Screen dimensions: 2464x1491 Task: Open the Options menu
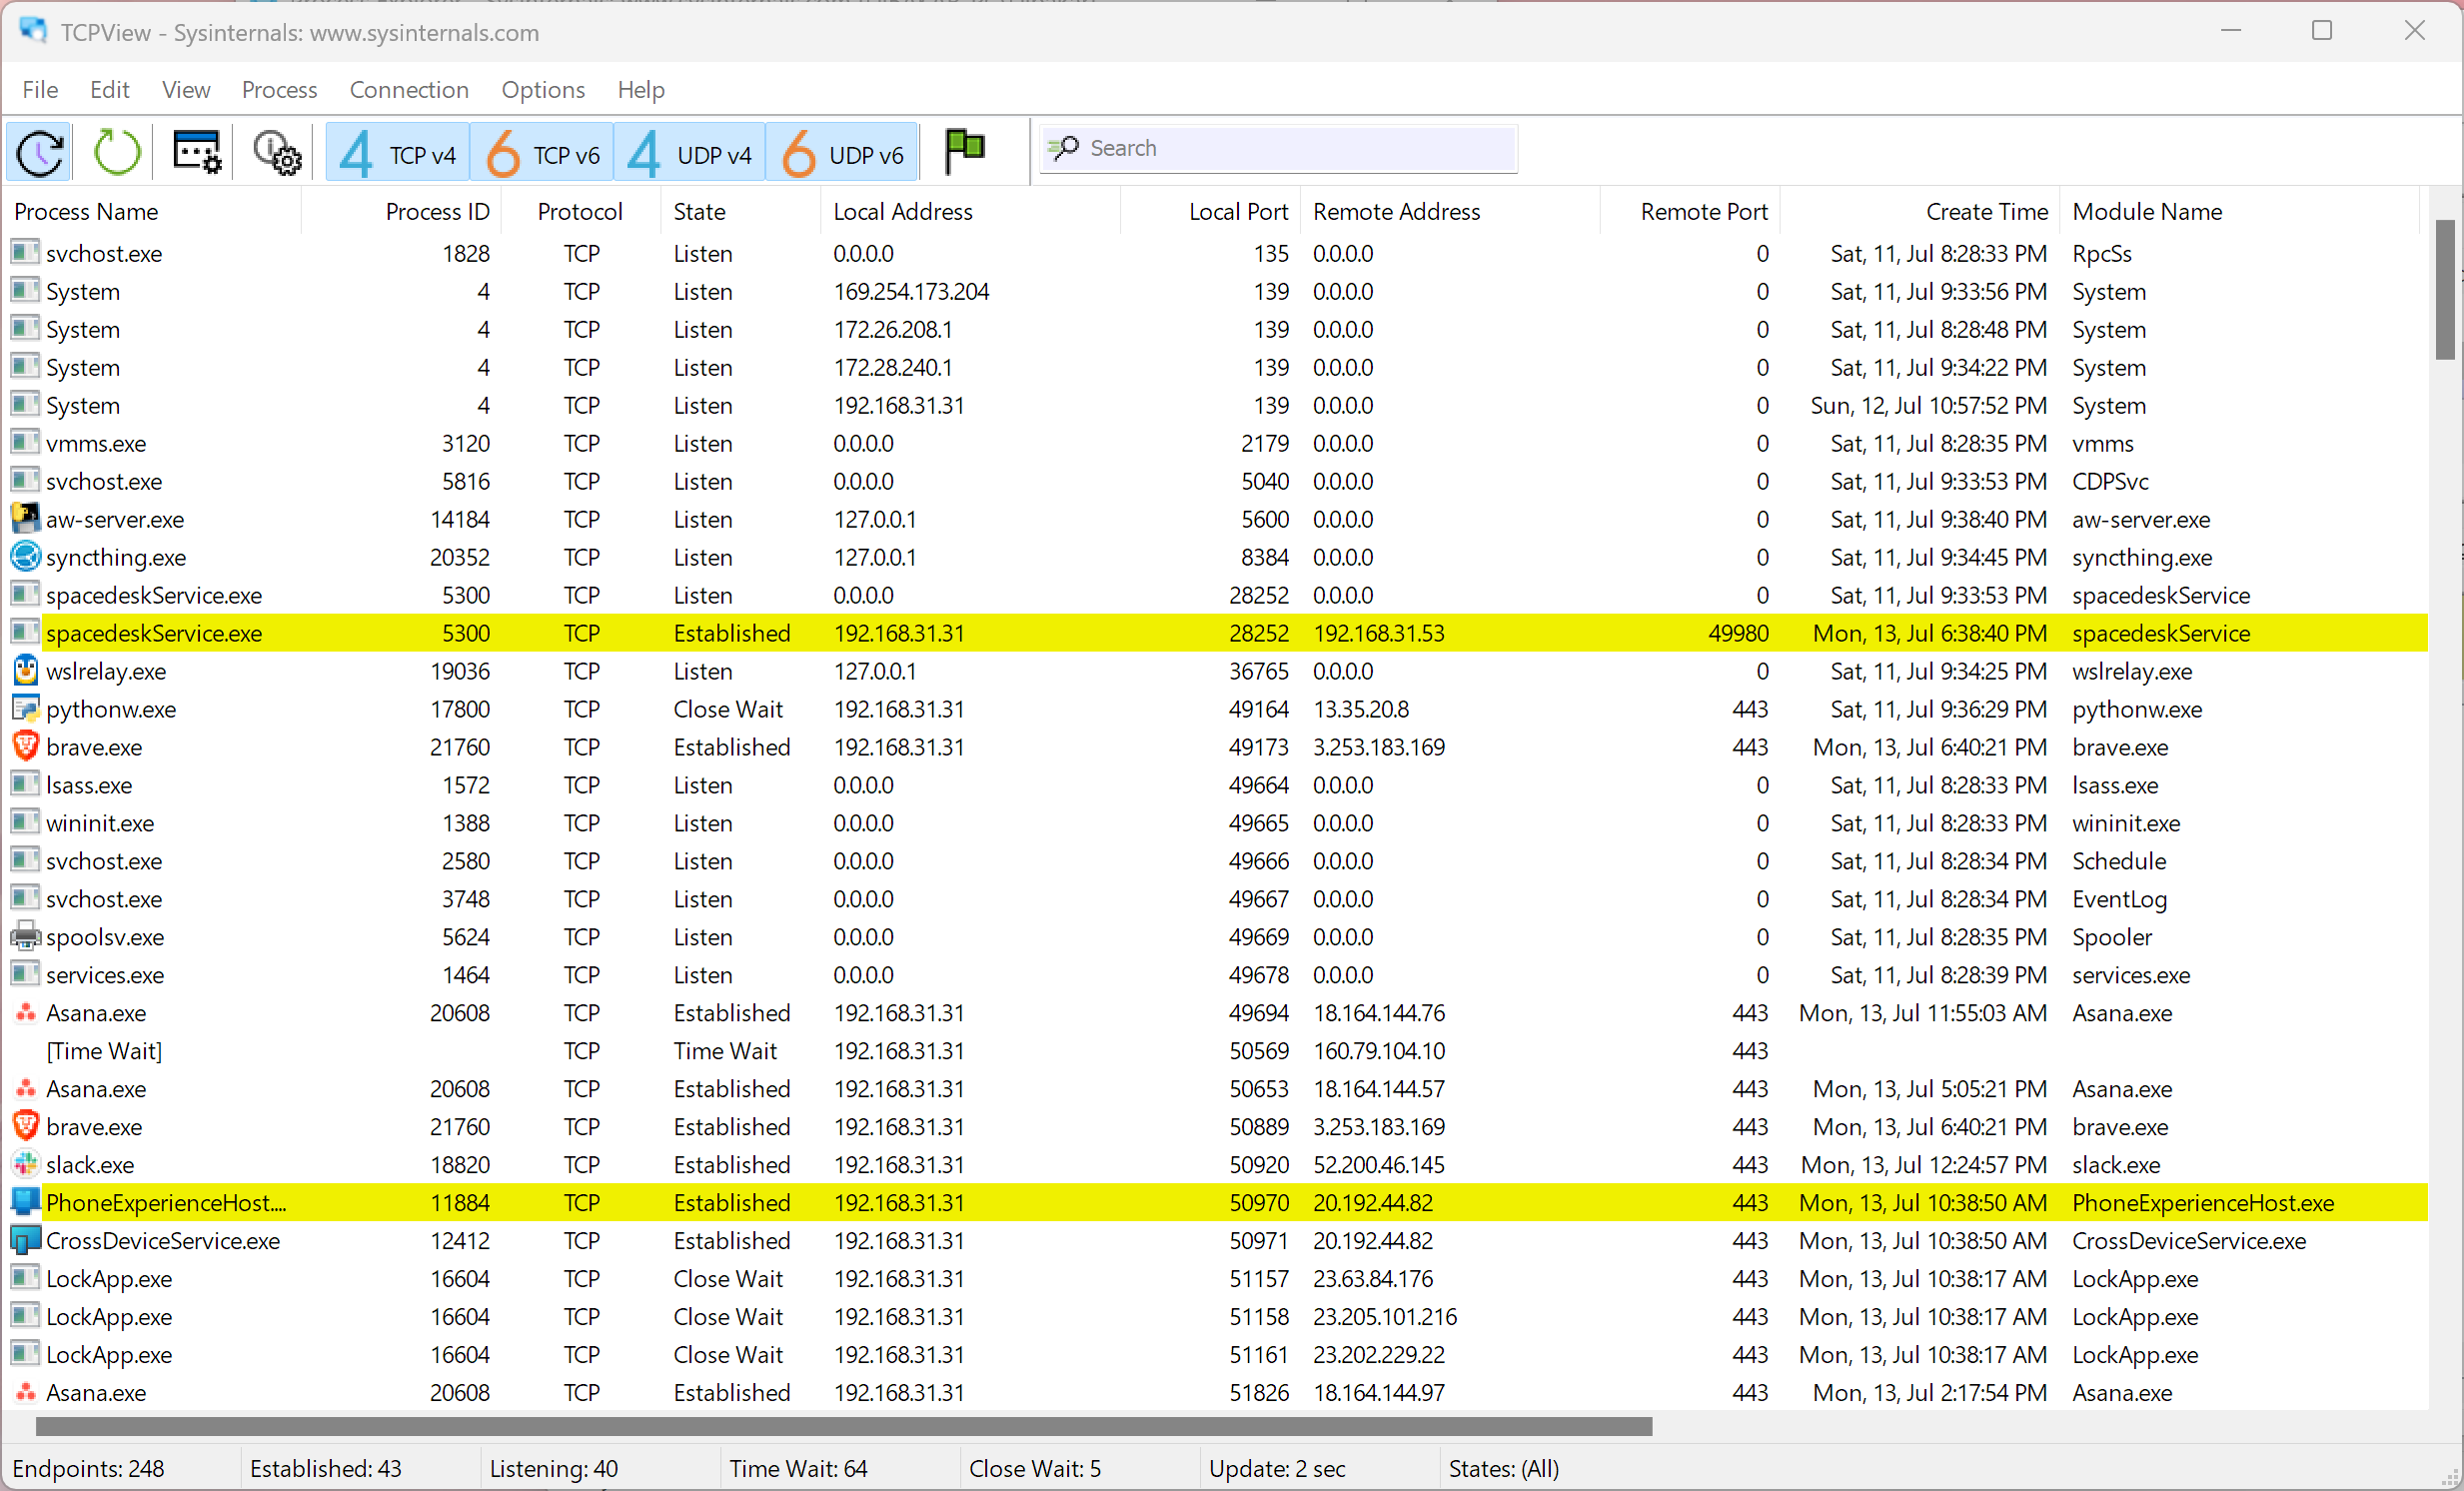coord(543,89)
